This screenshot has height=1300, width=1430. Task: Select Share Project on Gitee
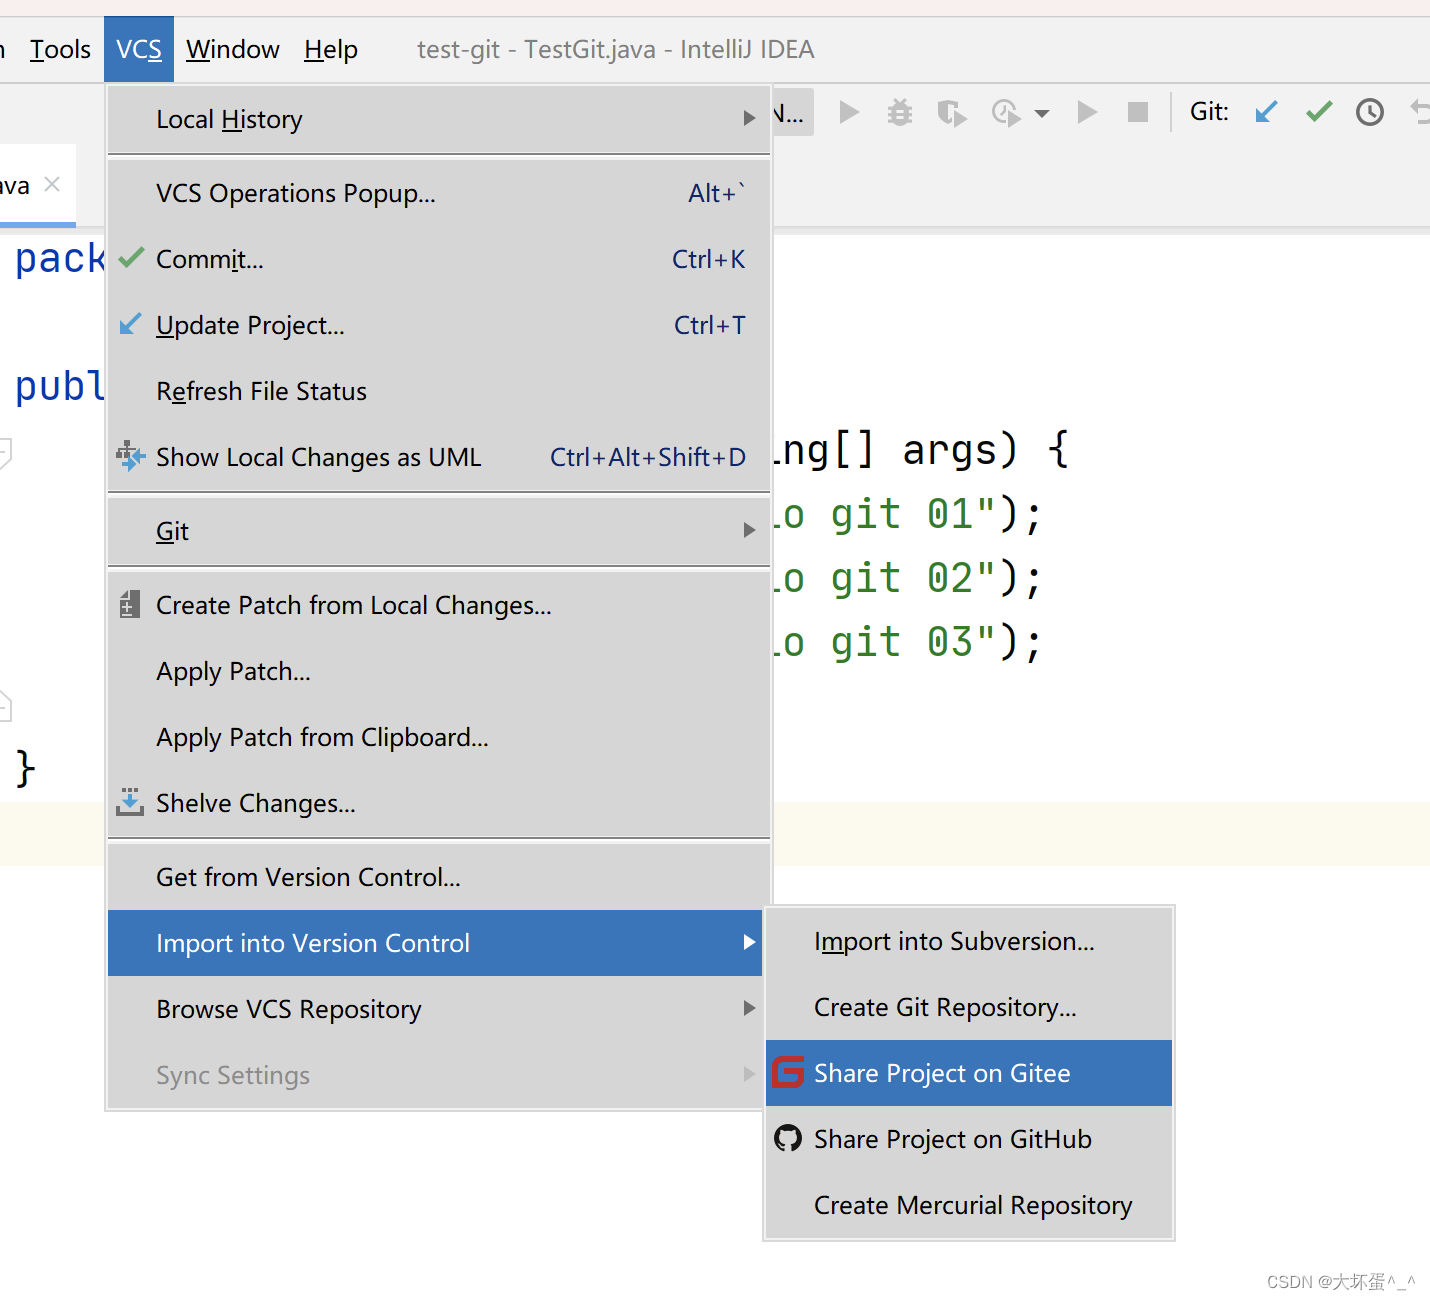[x=969, y=1073]
